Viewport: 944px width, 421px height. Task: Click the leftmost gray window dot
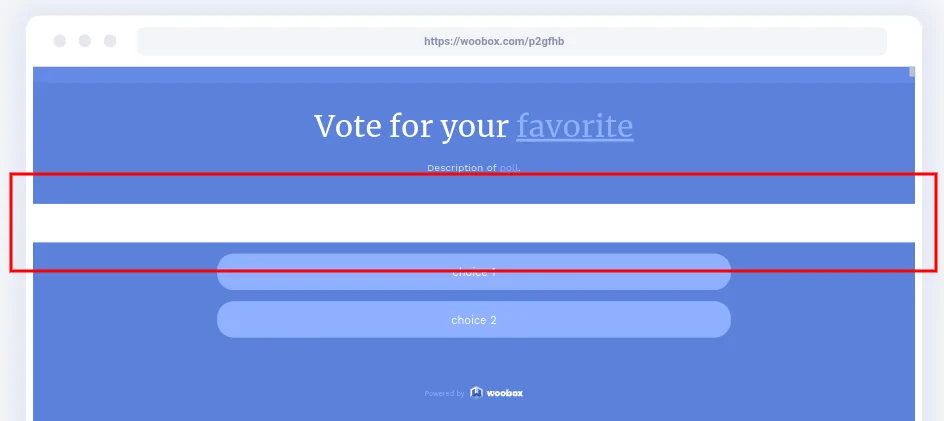tap(60, 41)
